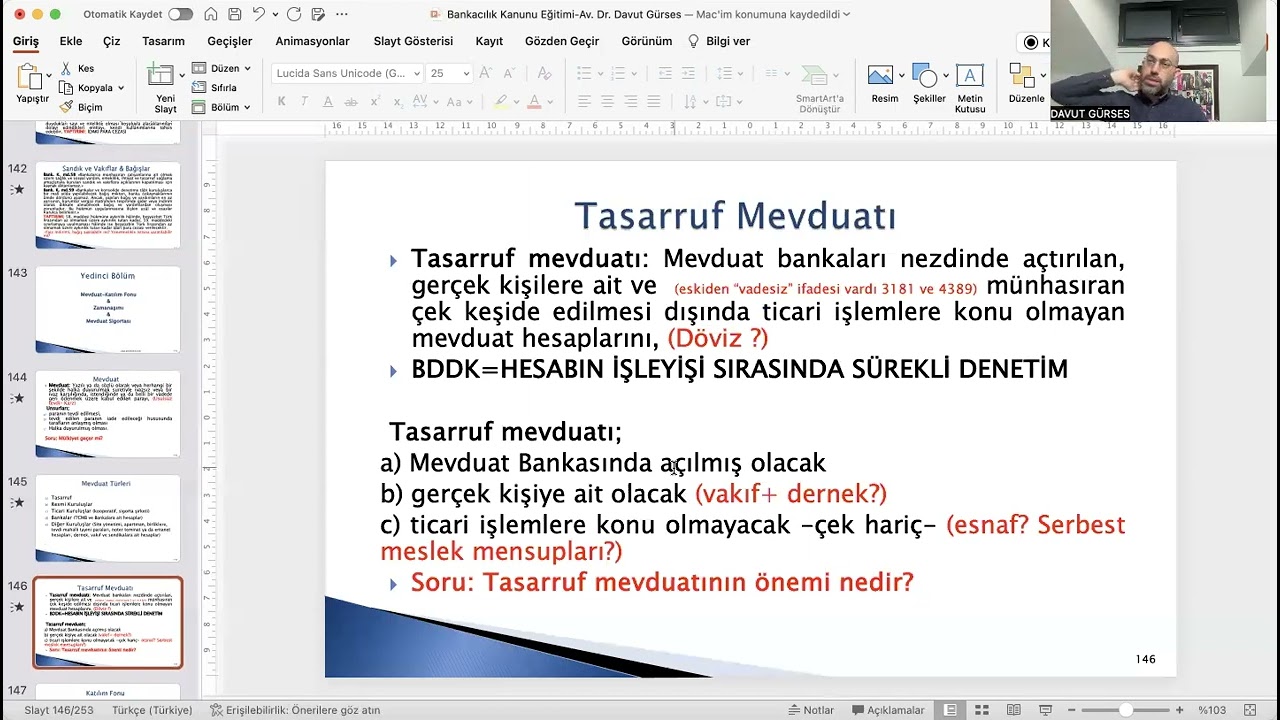Toggle the record radio button in ribbon
The height and width of the screenshot is (720, 1280).
(x=1031, y=42)
